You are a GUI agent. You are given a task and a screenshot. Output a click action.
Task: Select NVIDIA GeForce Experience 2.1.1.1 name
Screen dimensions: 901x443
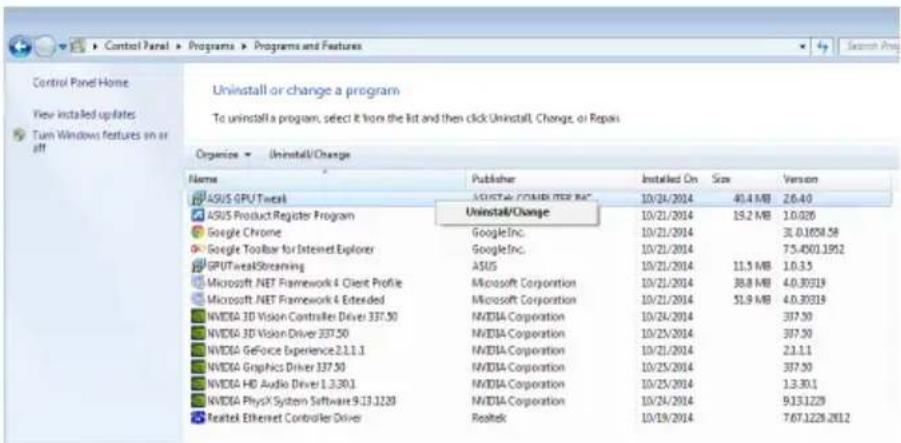point(285,350)
